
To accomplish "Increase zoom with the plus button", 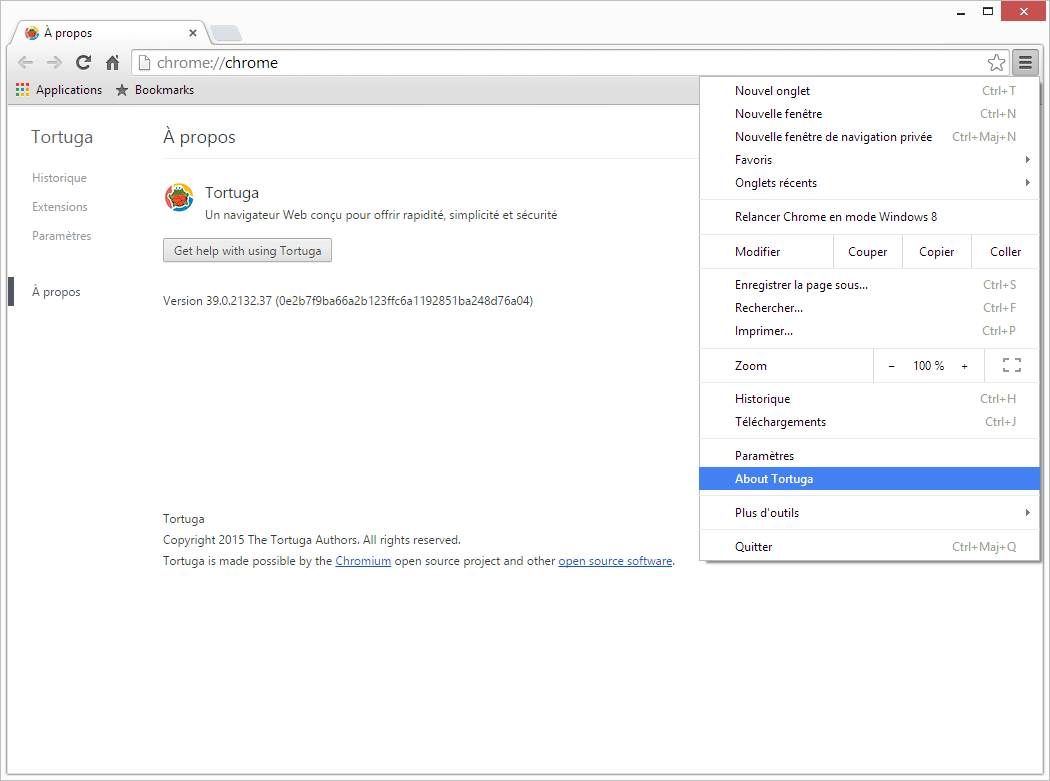I will click(x=964, y=366).
